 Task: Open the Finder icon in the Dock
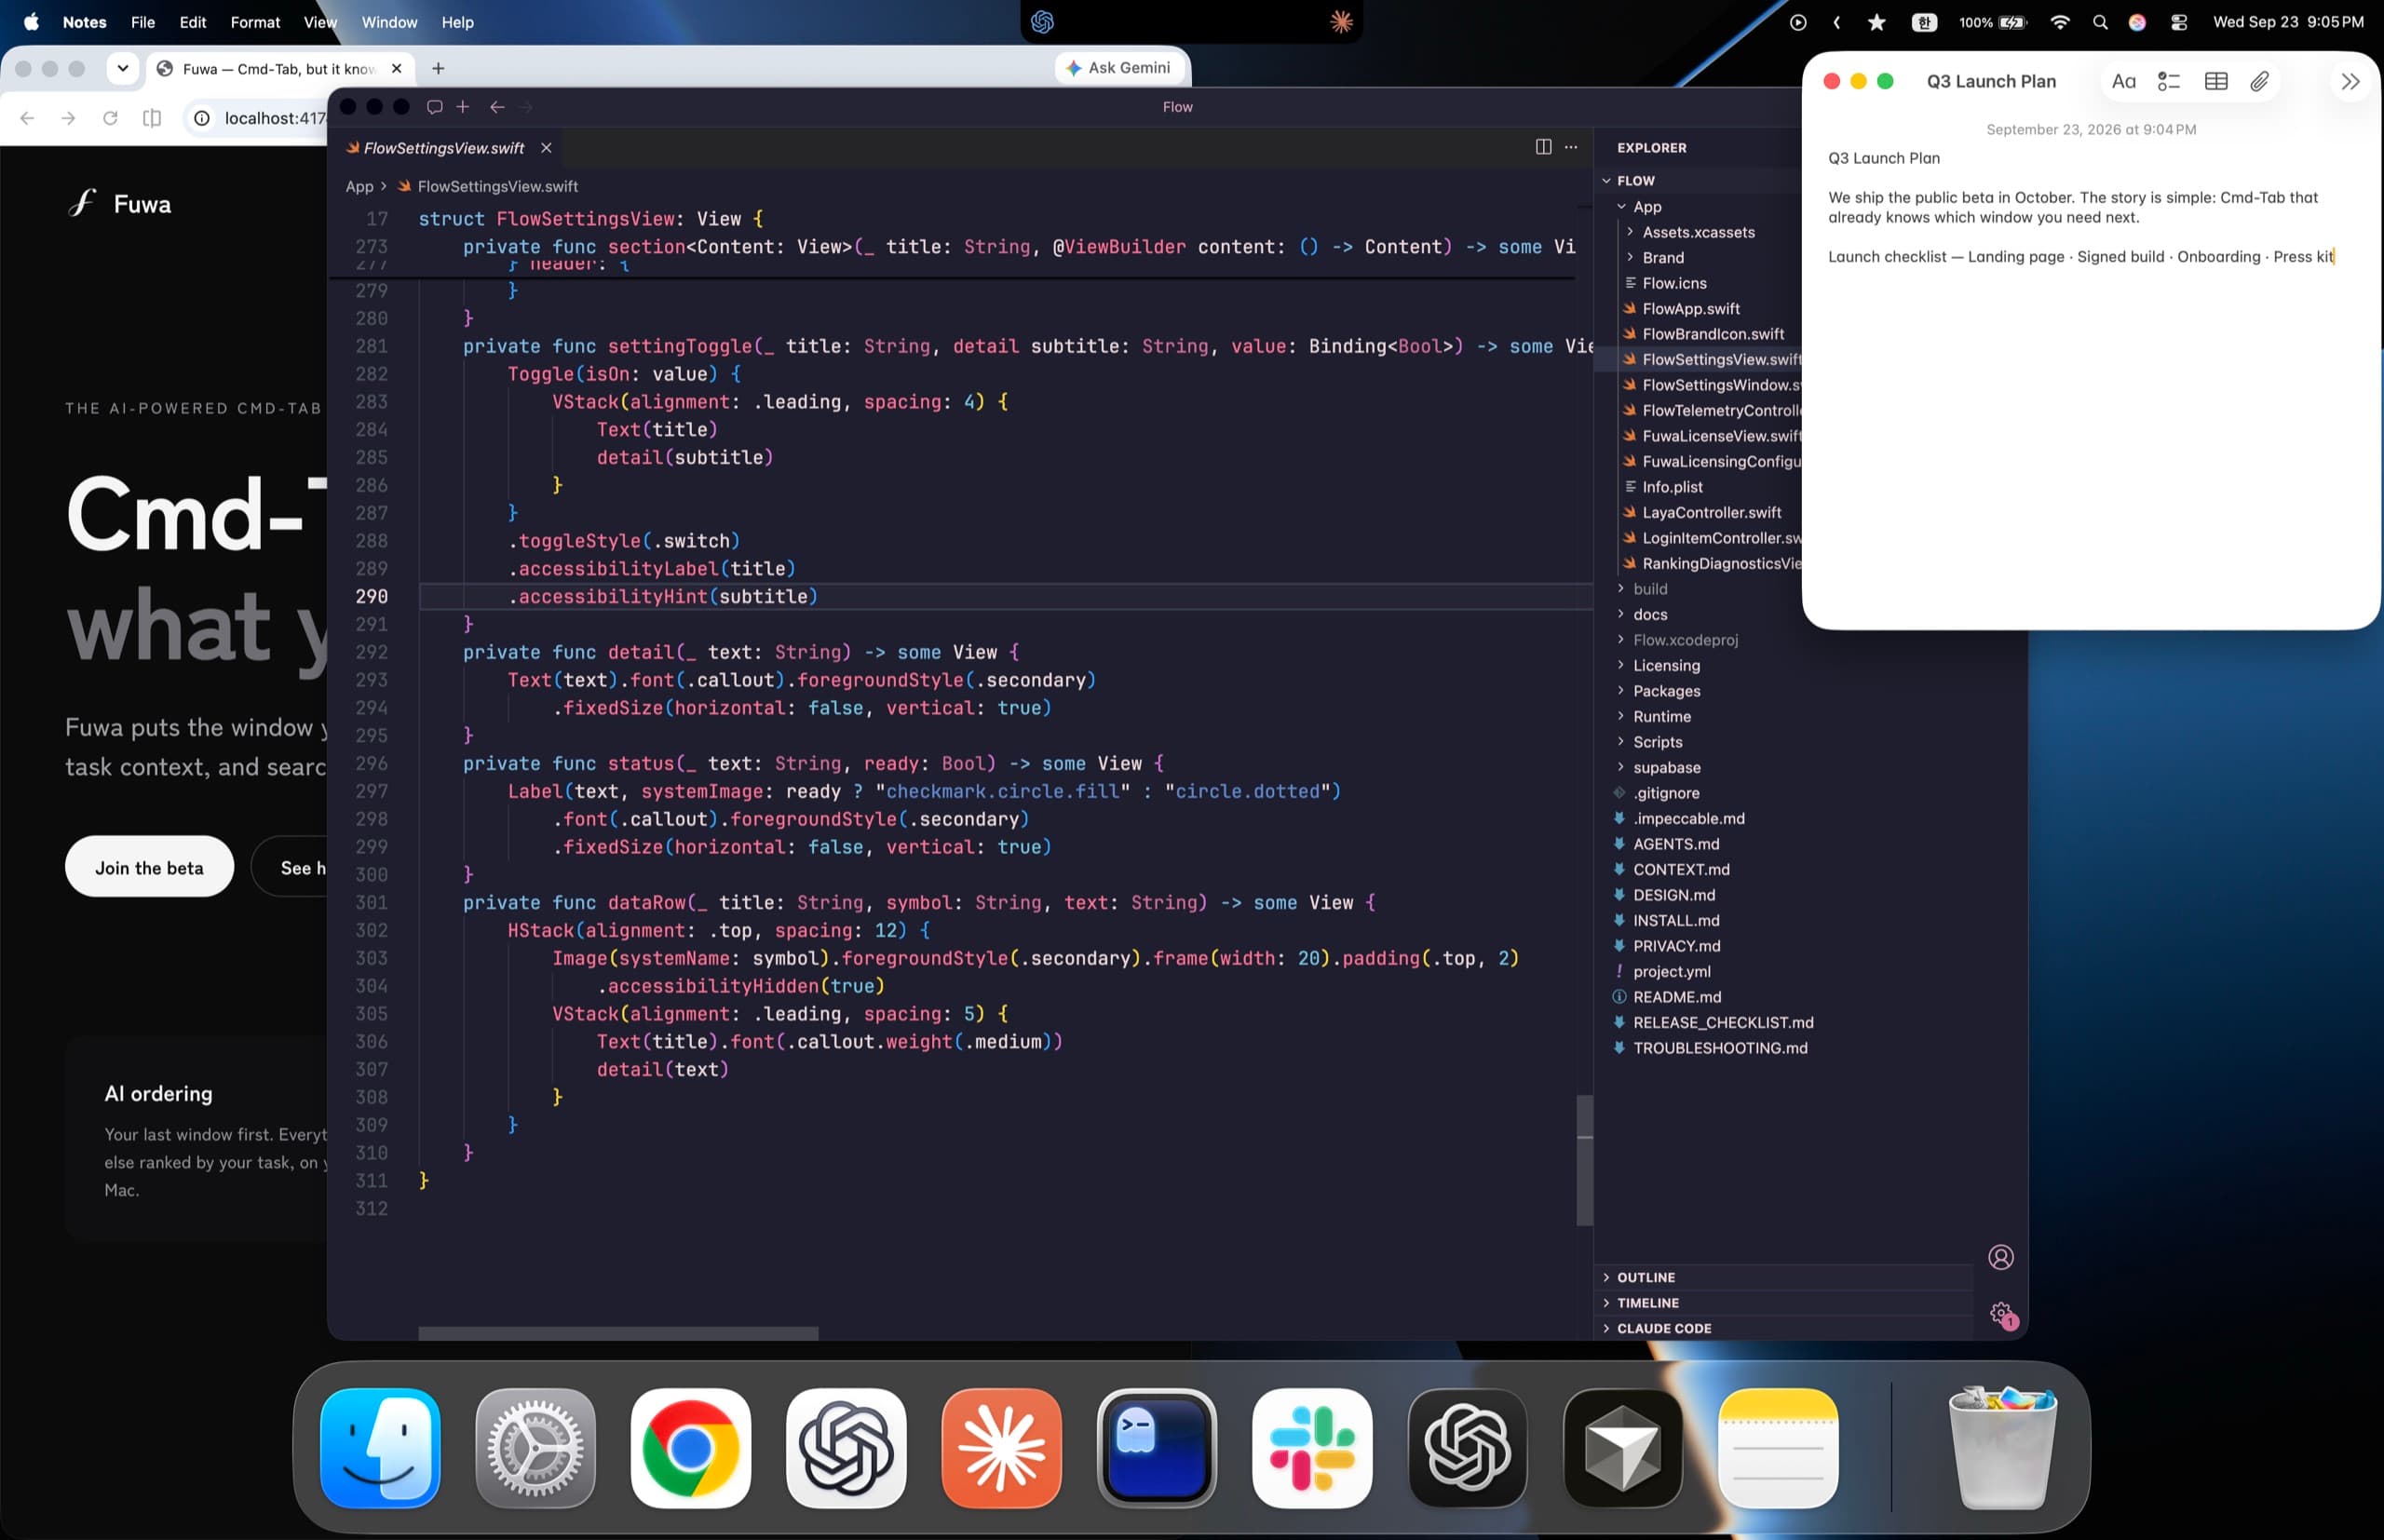(x=380, y=1447)
